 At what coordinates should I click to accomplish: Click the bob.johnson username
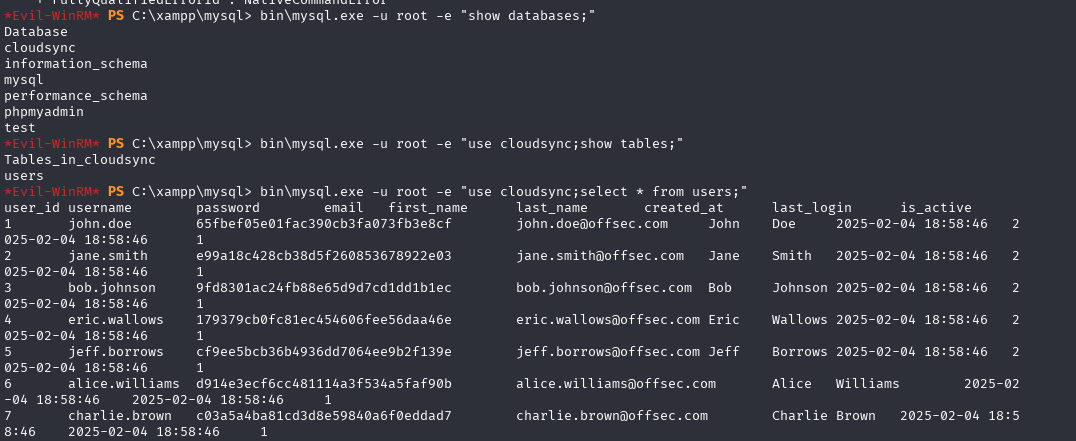coord(112,287)
